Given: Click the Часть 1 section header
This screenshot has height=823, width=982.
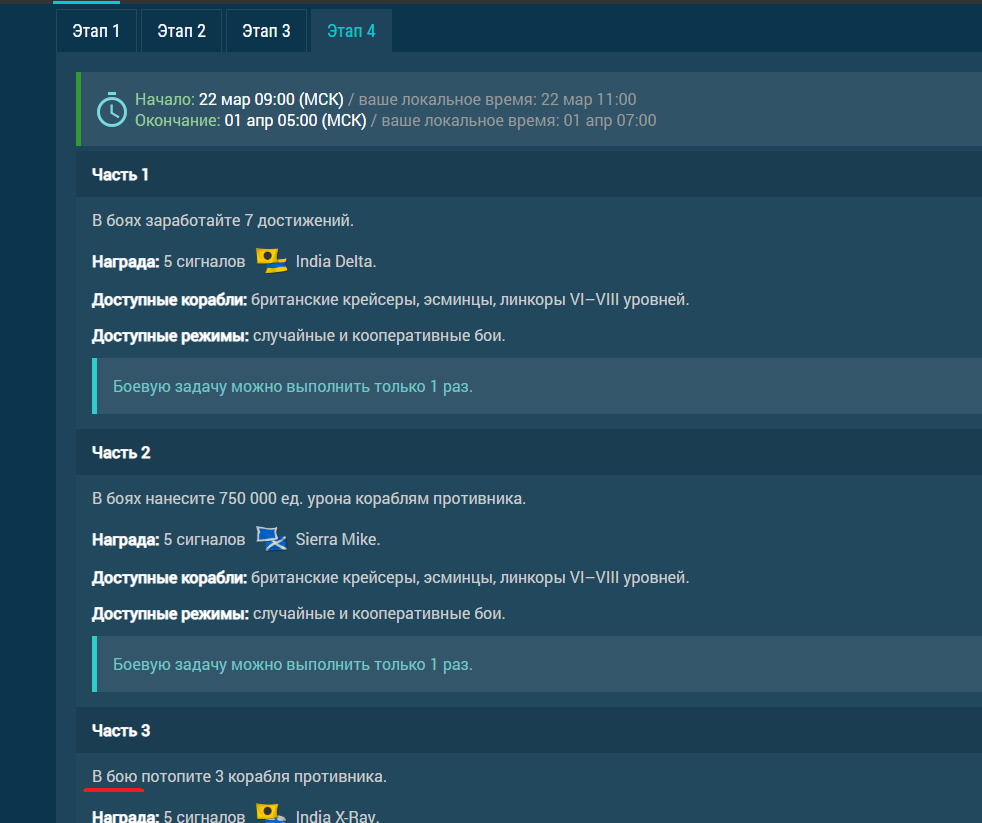Looking at the screenshot, I should 121,175.
